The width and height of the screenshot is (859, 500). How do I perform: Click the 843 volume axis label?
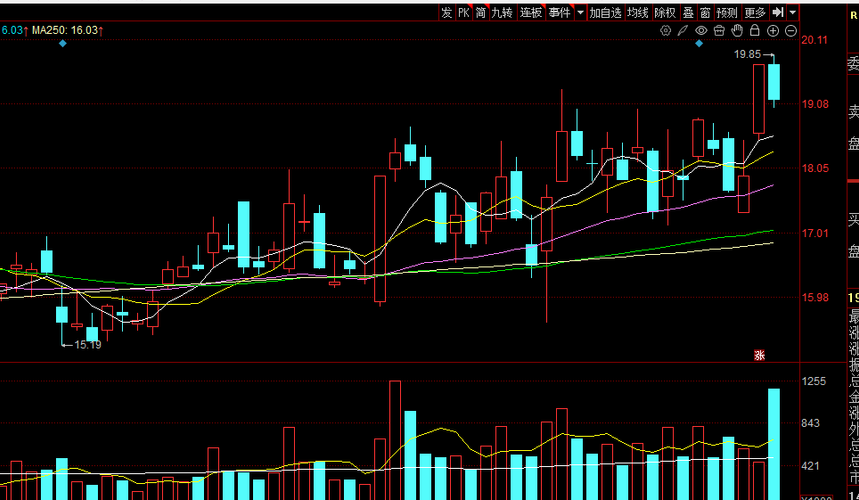click(810, 423)
